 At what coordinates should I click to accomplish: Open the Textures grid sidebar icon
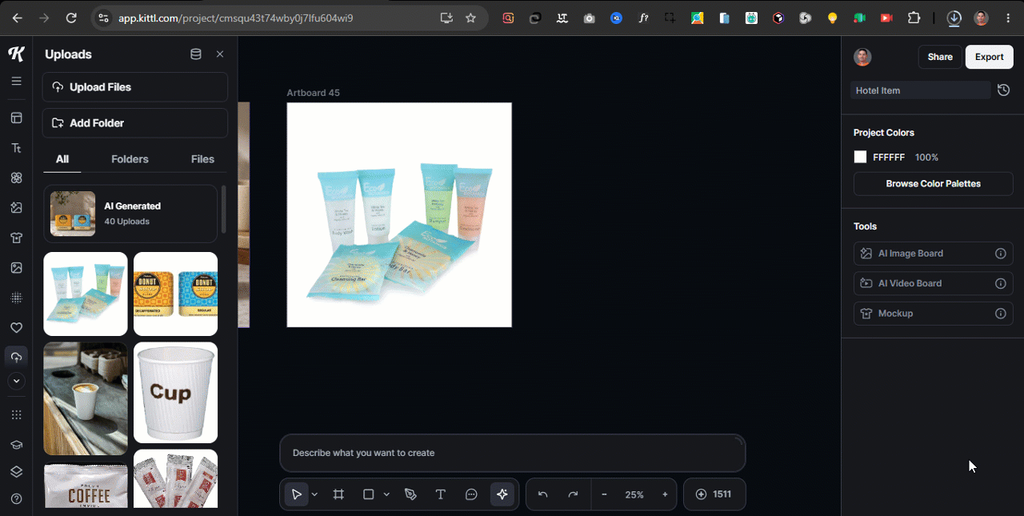[16, 298]
